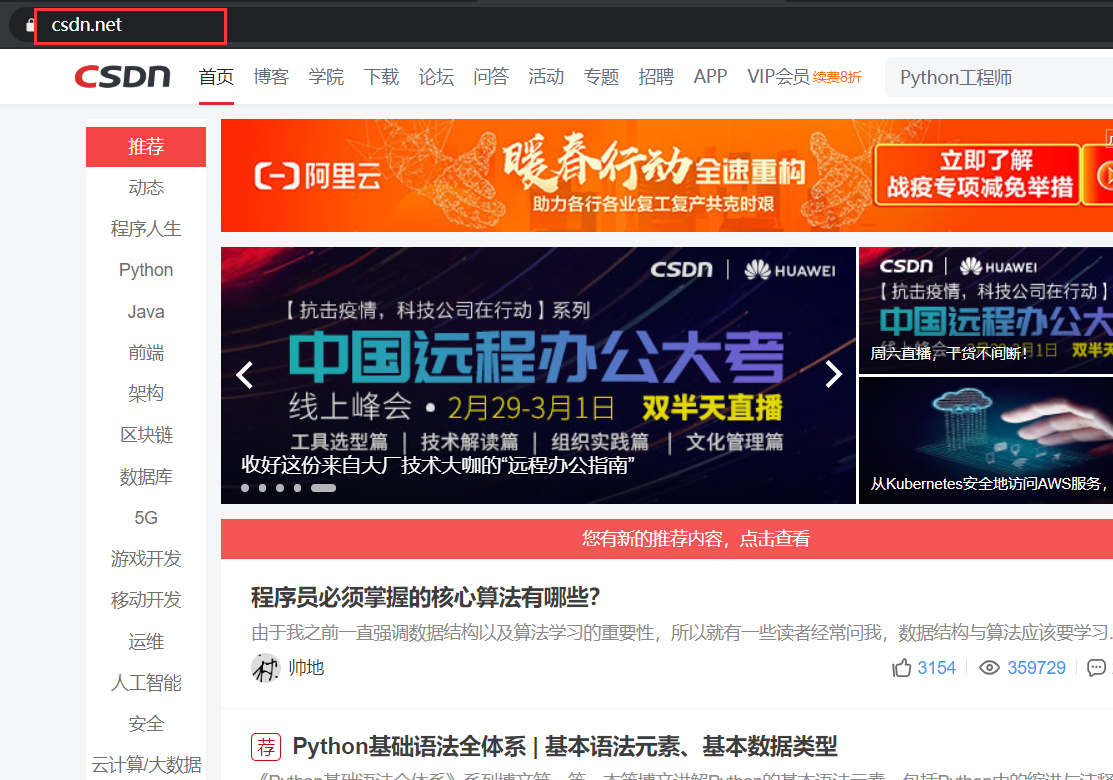The height and width of the screenshot is (780, 1113).
Task: Click the red 荐 badge icon
Action: tap(266, 747)
